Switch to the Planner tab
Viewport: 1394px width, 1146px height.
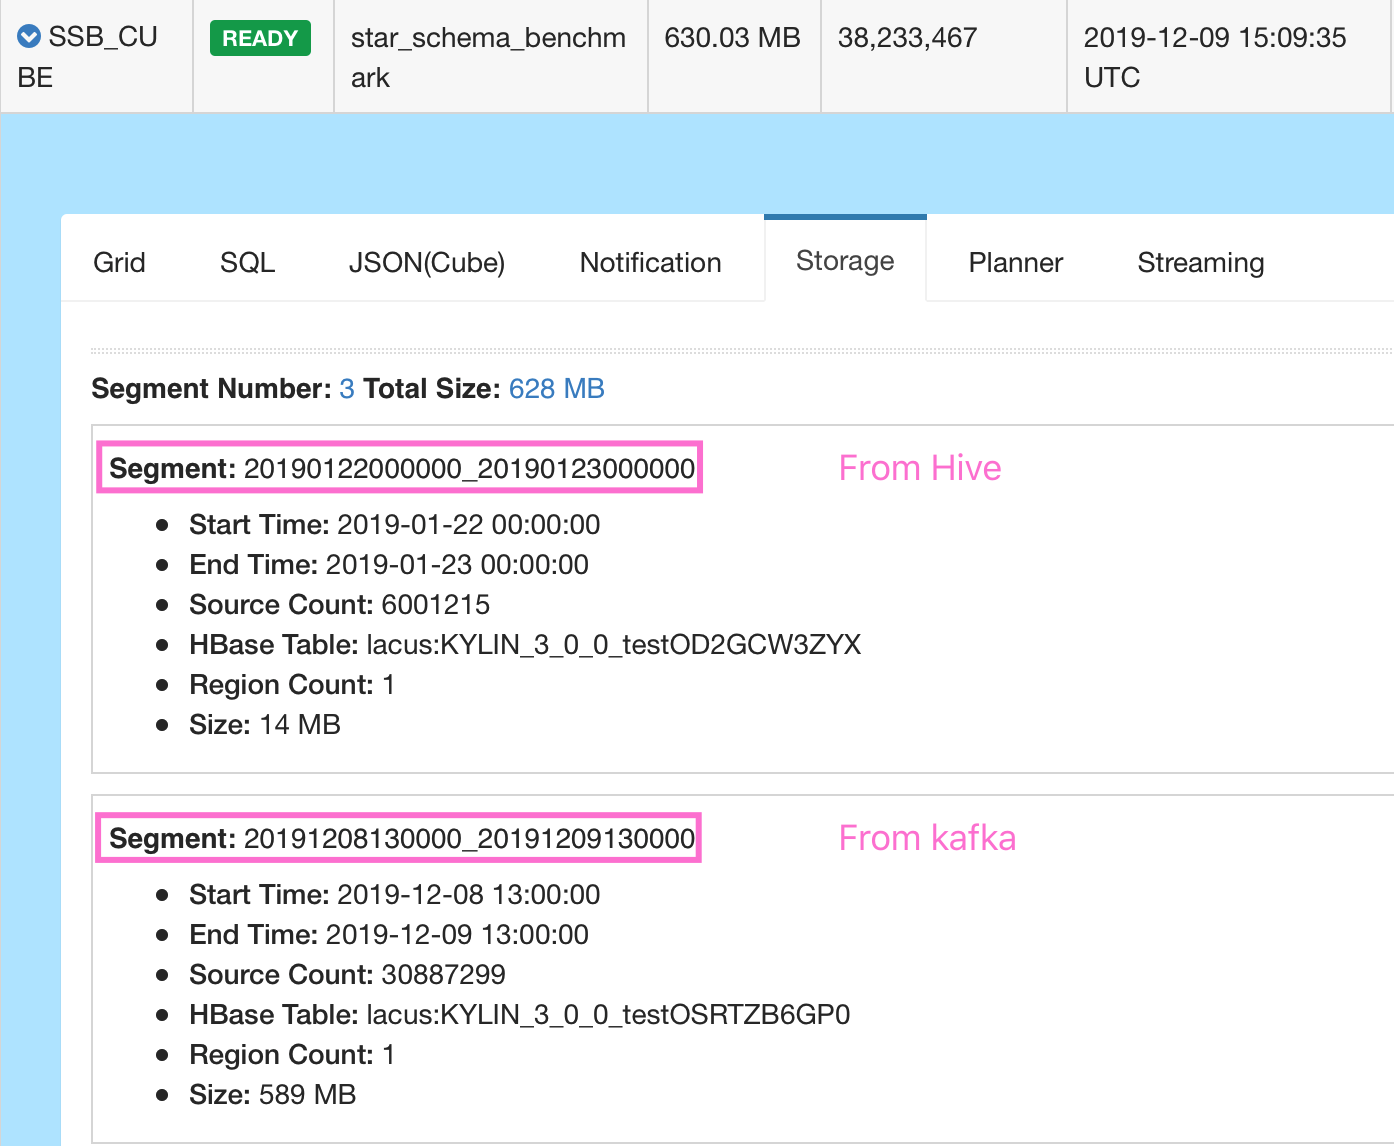coord(1015,262)
